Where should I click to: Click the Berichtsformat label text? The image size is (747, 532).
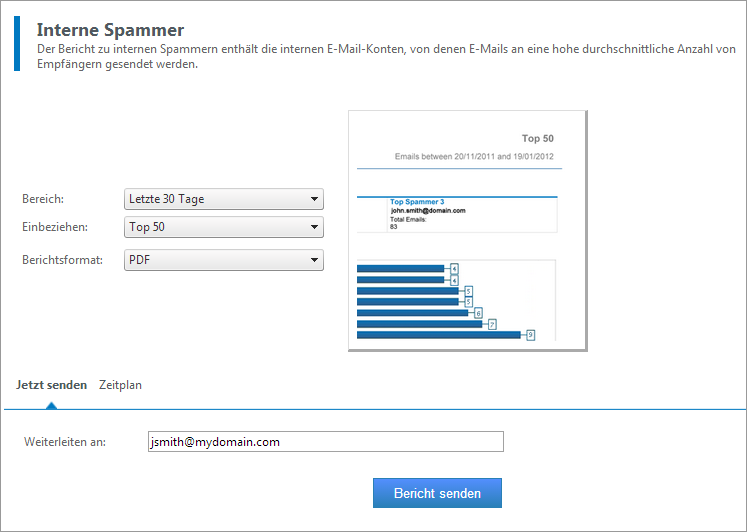point(62,260)
